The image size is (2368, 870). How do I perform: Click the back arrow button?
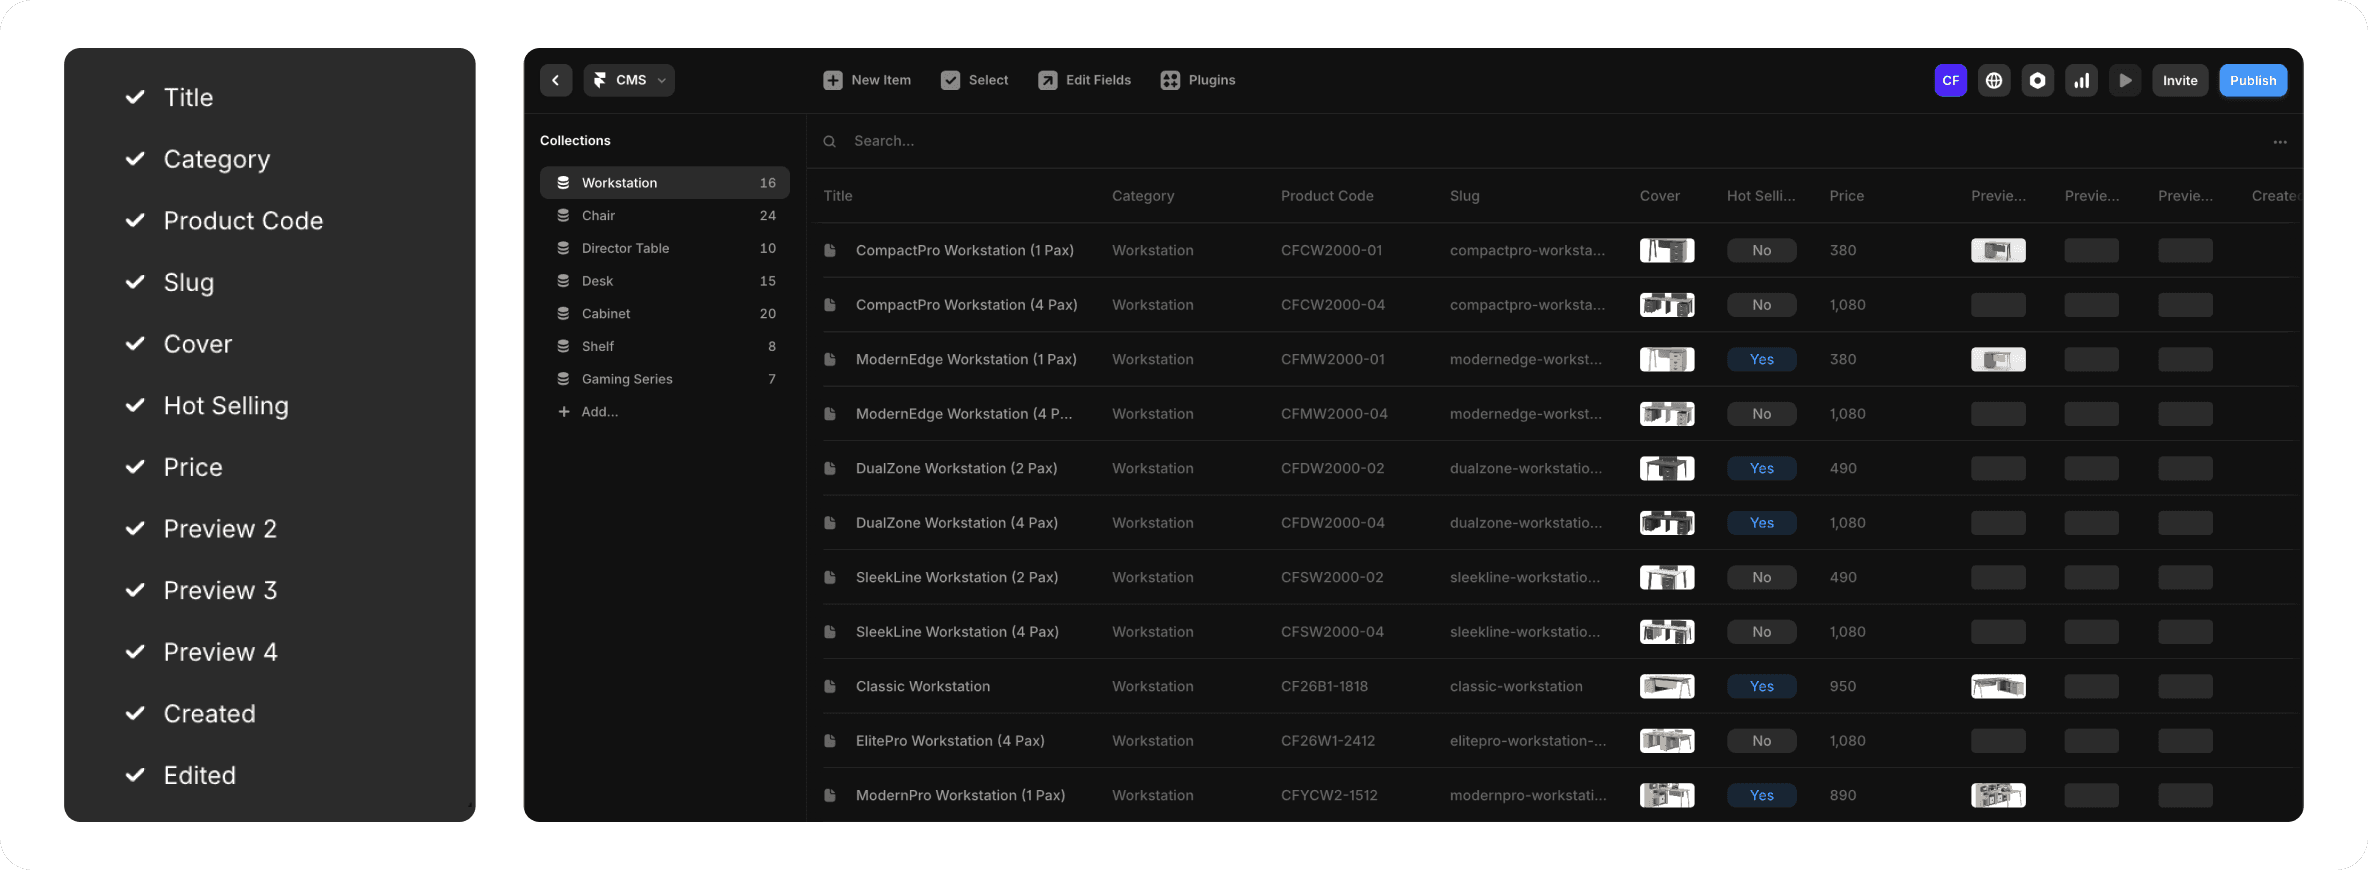[x=556, y=80]
